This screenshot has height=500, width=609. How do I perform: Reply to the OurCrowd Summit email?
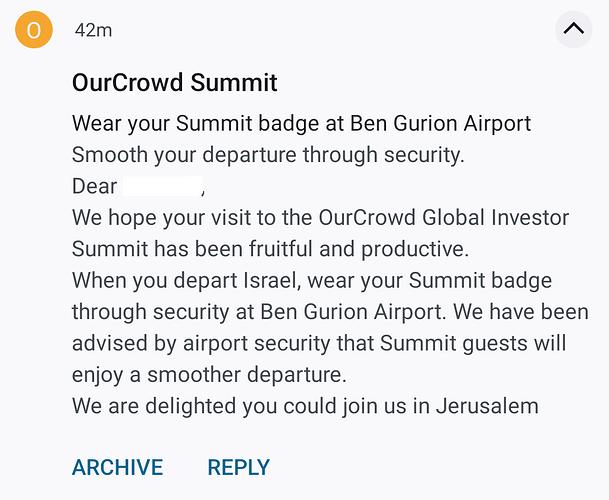238,467
